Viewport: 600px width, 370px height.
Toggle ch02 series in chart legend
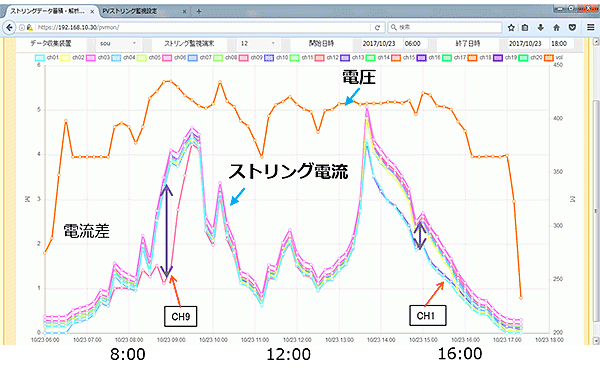point(73,58)
